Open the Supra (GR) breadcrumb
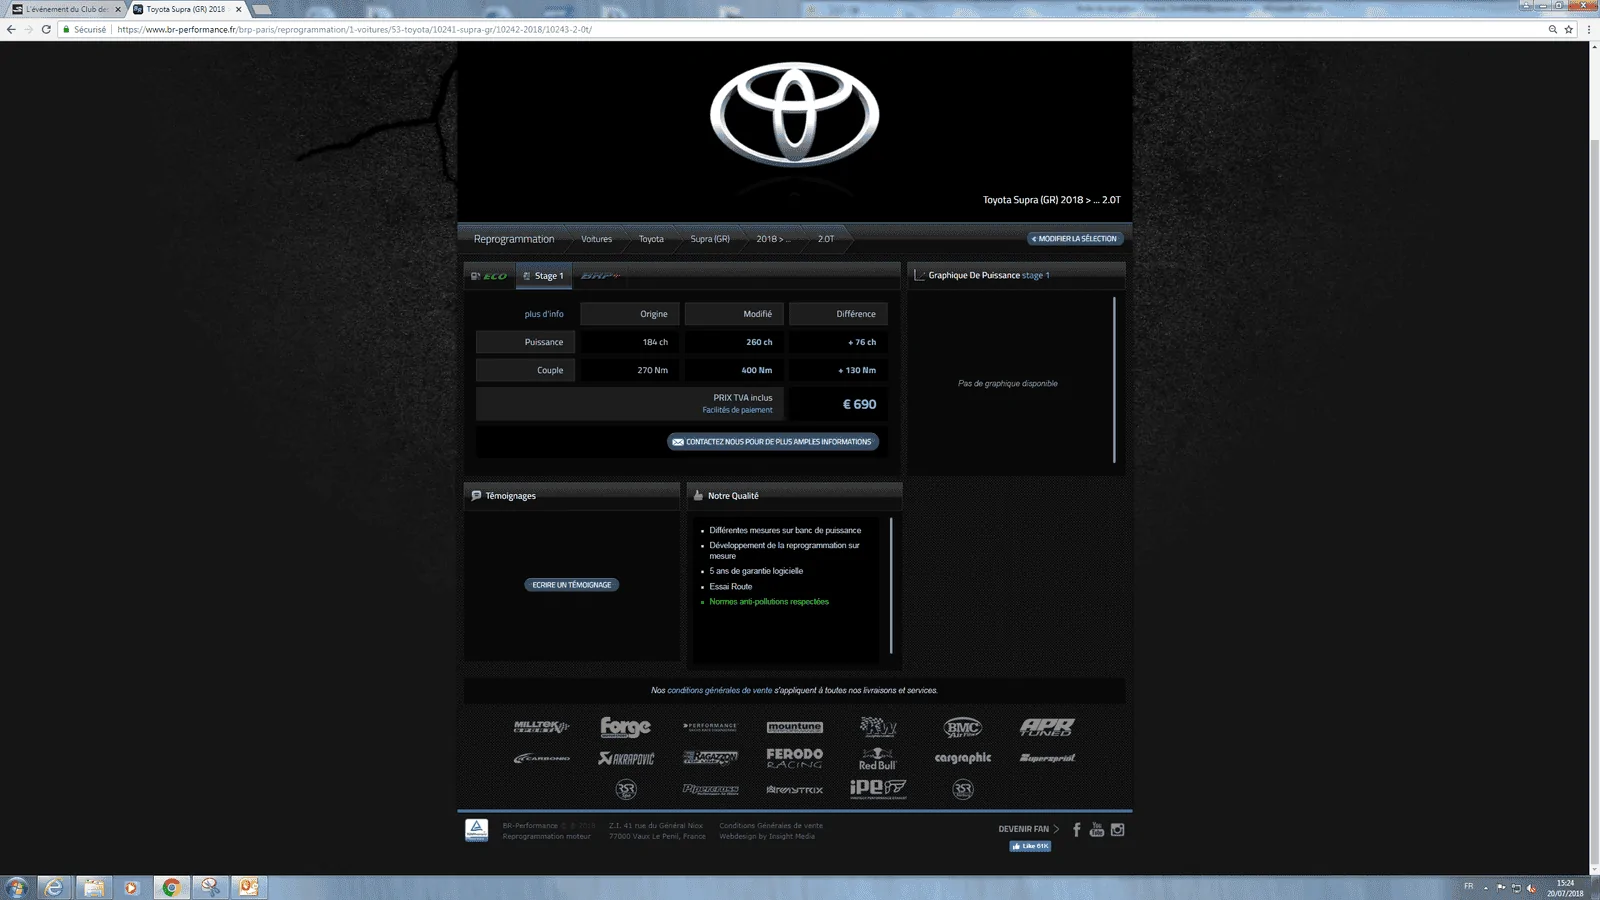 click(710, 239)
